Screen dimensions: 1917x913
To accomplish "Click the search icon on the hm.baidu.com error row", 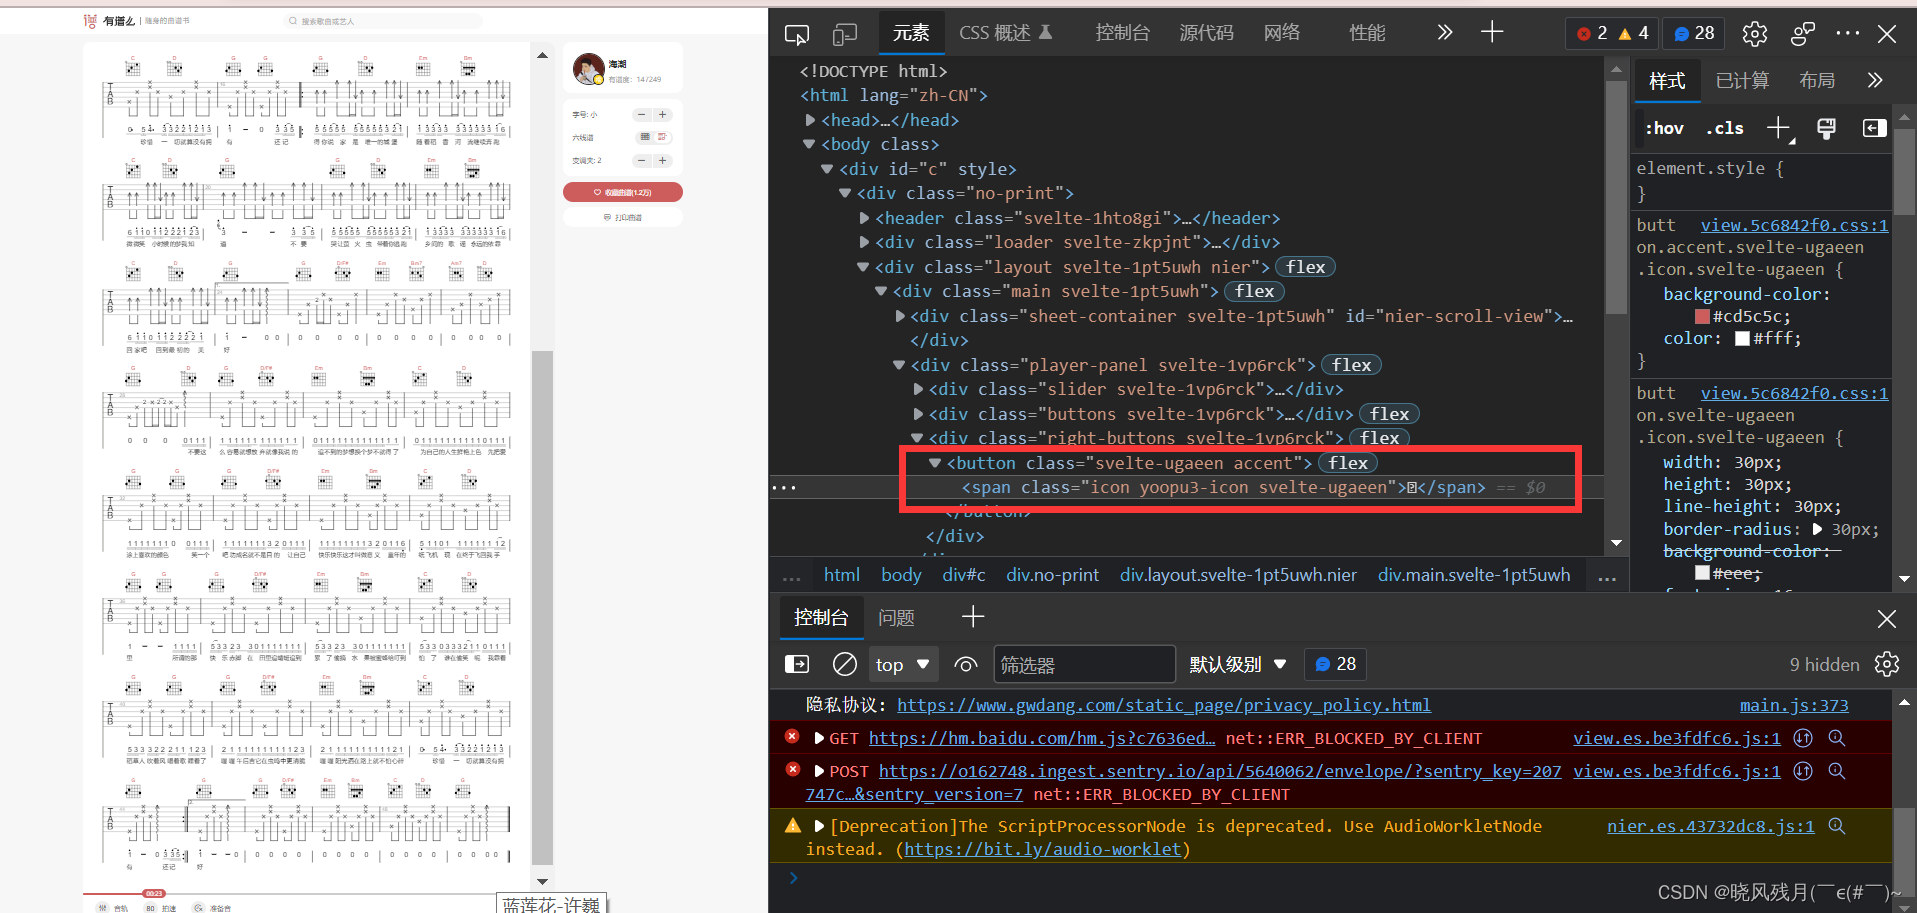I will 1837,738.
